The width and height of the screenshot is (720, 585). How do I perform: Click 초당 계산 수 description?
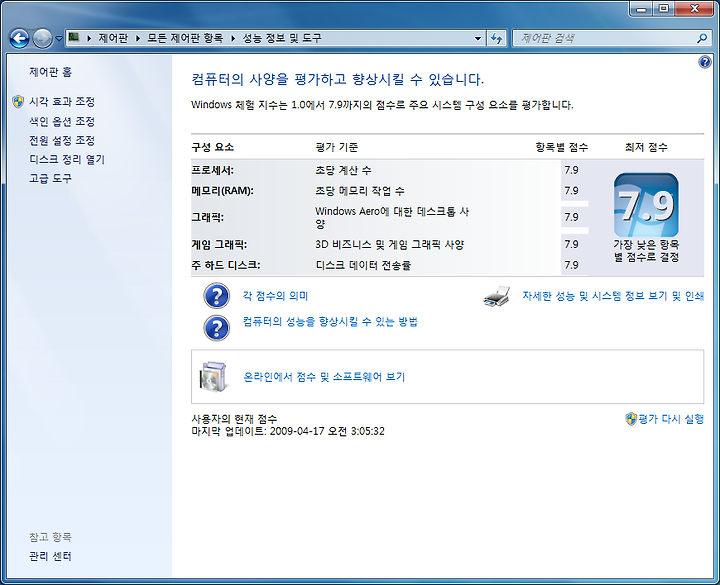click(x=343, y=170)
